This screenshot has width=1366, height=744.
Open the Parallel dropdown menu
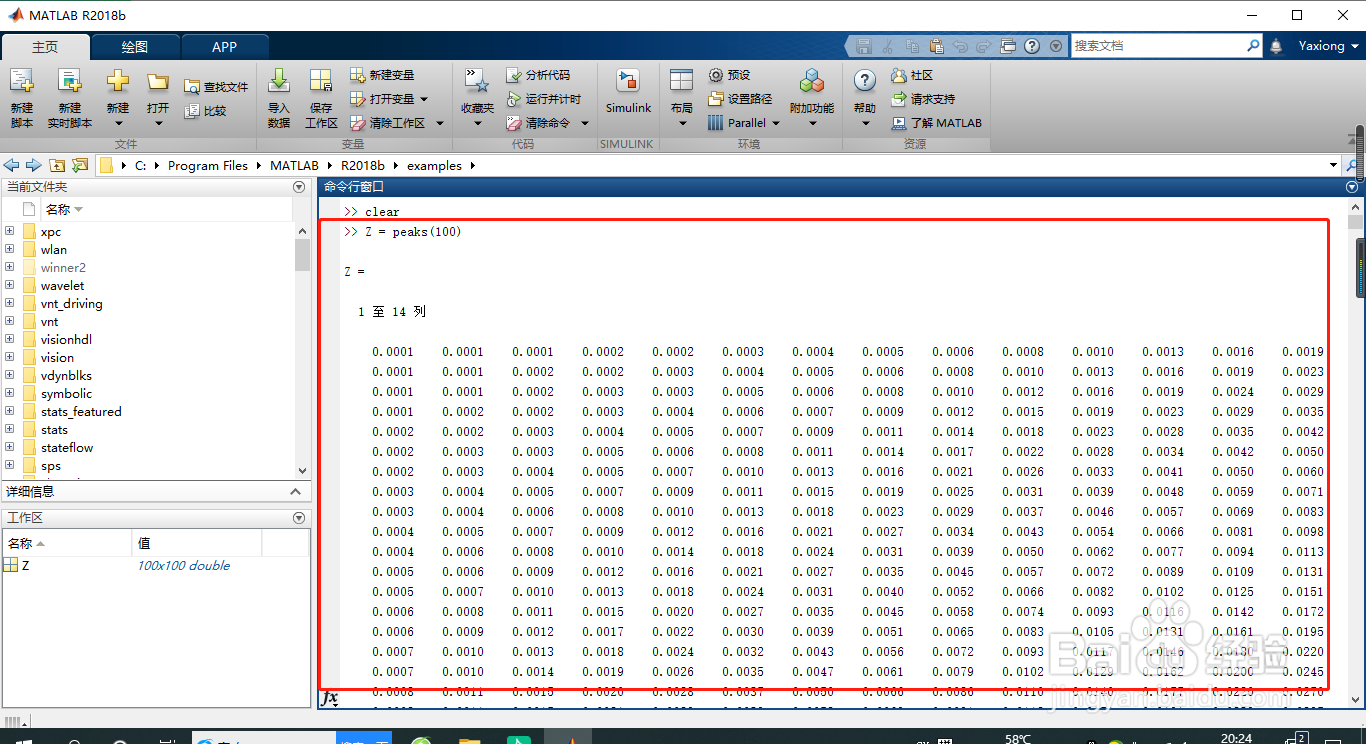point(743,123)
